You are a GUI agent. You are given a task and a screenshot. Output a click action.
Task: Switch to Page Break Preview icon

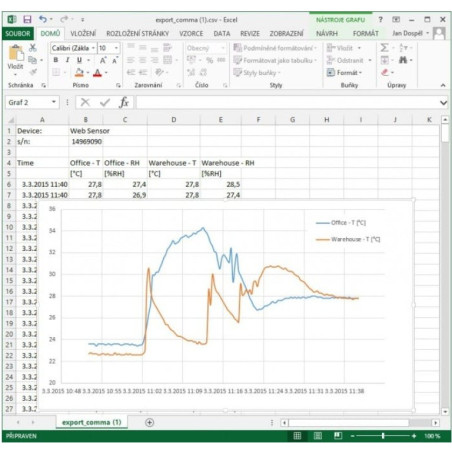pos(338,436)
